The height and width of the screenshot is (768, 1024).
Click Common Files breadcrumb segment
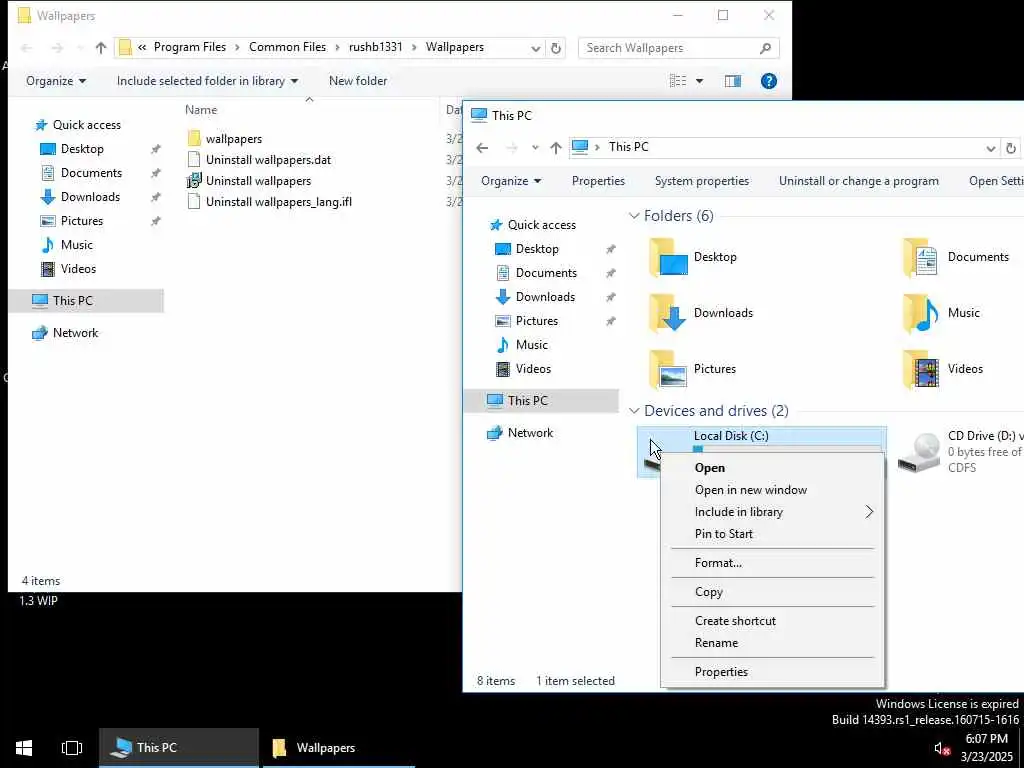[287, 47]
